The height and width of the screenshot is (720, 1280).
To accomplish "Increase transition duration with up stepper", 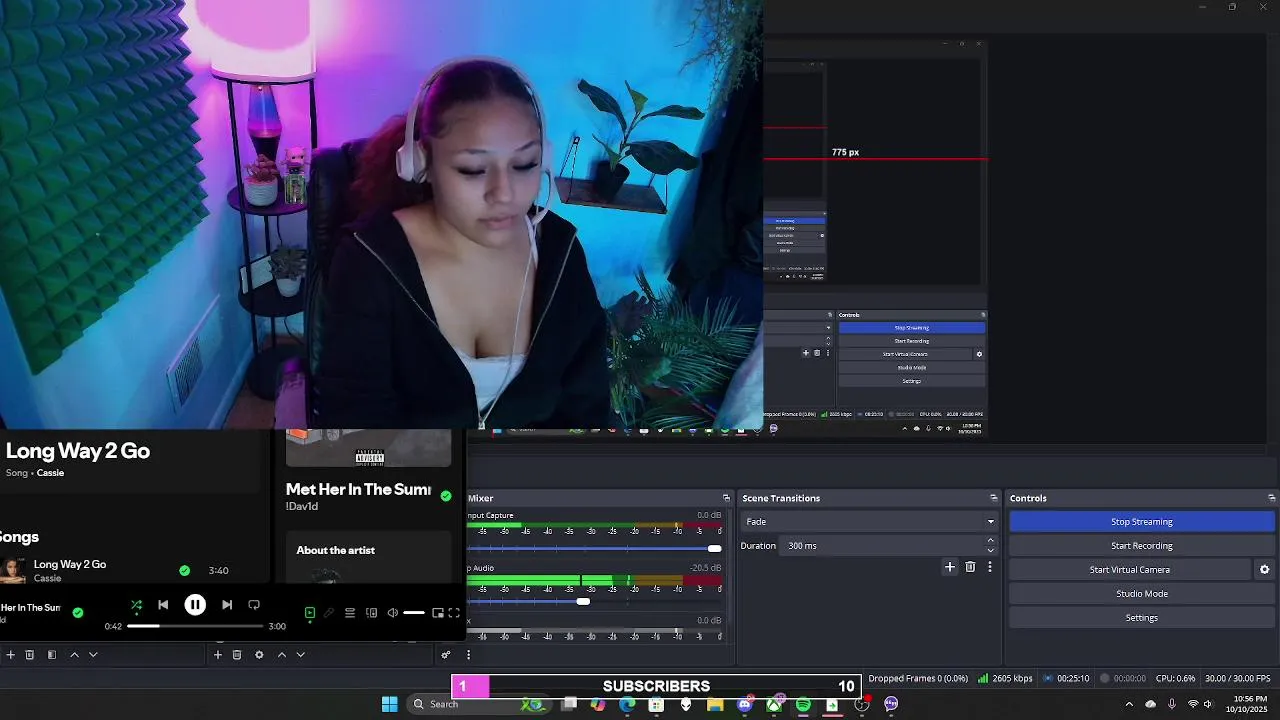I will [991, 541].
